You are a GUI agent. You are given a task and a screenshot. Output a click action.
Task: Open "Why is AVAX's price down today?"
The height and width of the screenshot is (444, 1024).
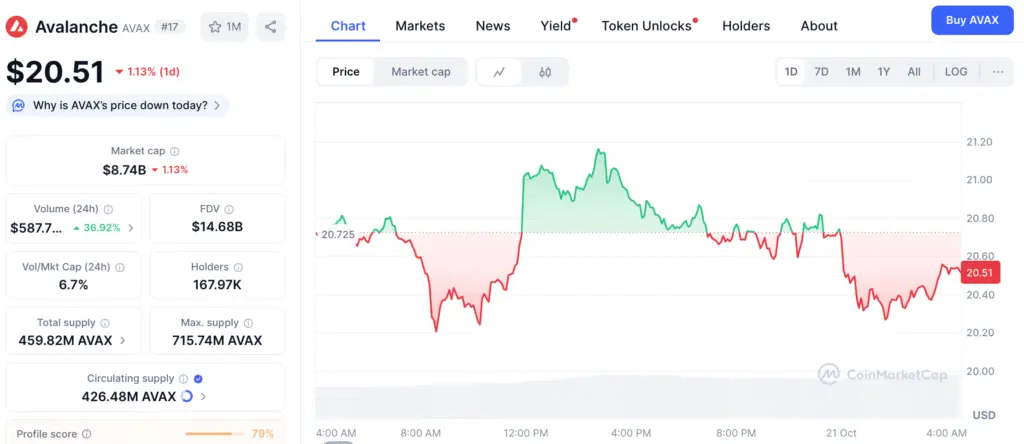click(118, 105)
